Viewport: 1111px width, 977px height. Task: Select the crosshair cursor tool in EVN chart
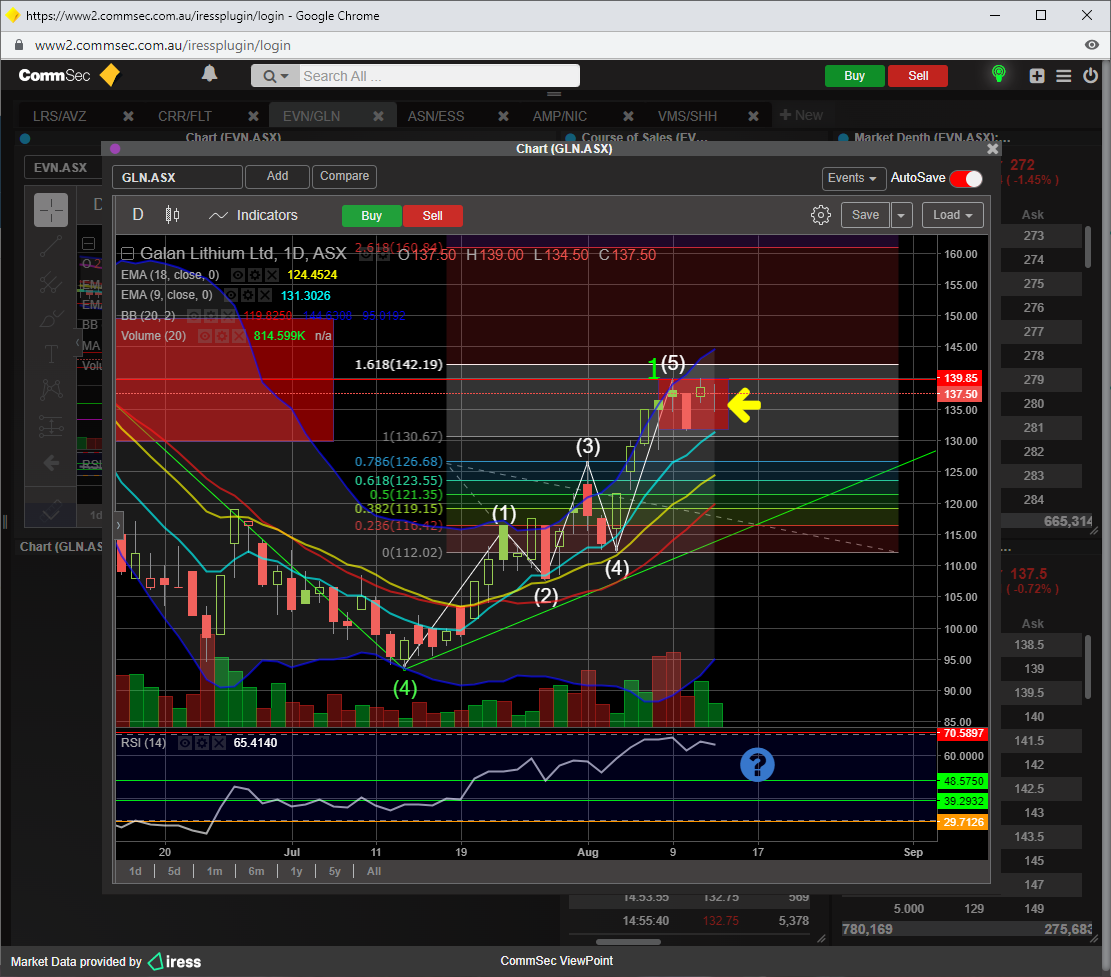tap(51, 210)
